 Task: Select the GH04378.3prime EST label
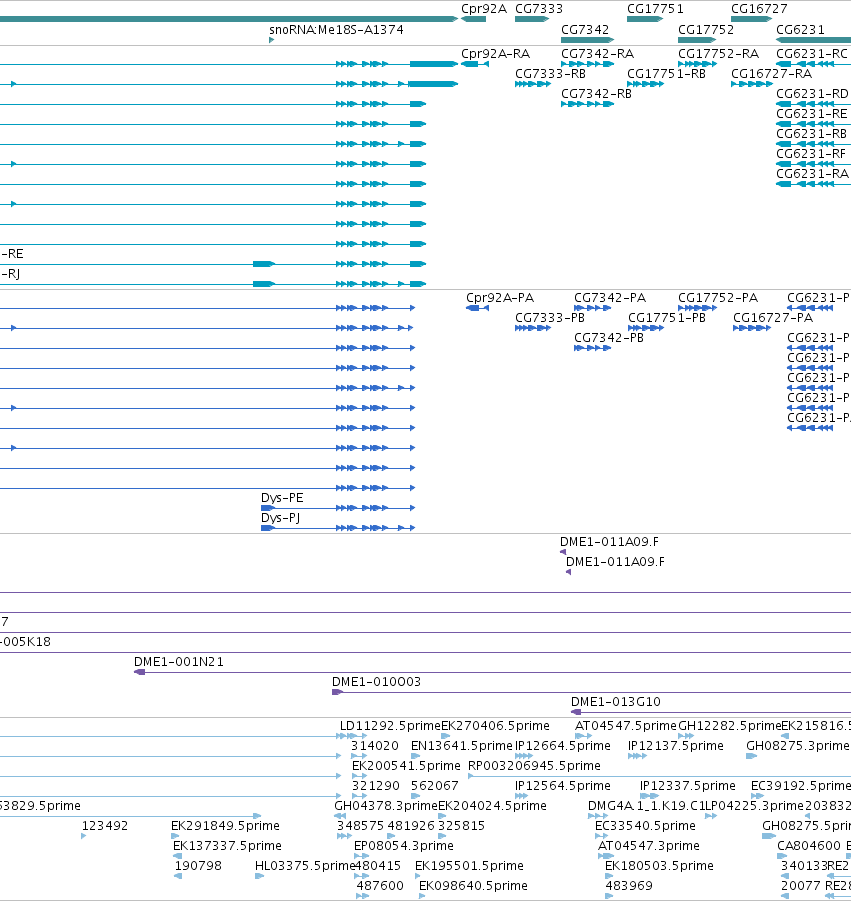(x=386, y=806)
